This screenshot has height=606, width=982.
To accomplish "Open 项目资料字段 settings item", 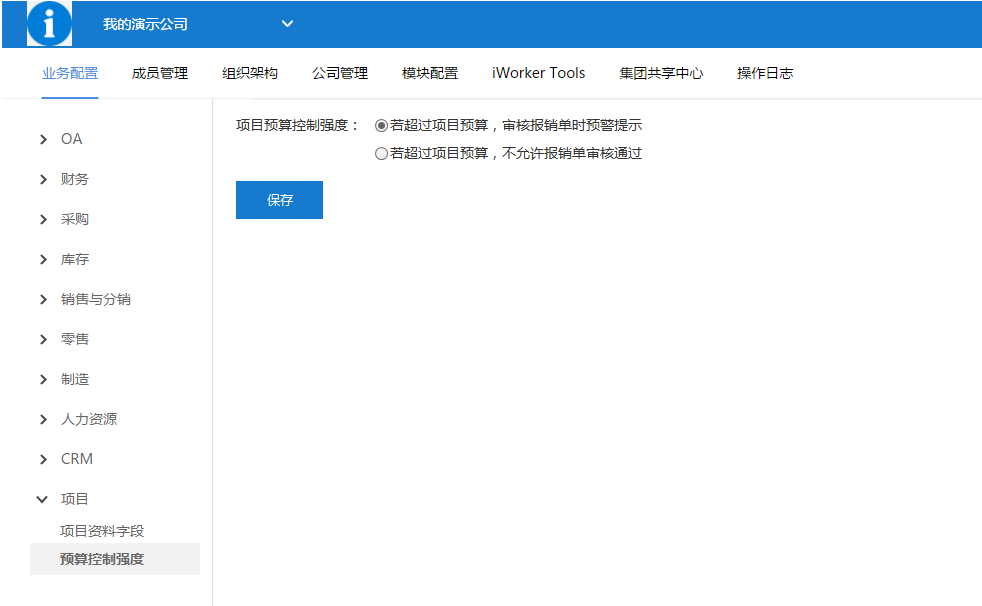I will click(102, 531).
